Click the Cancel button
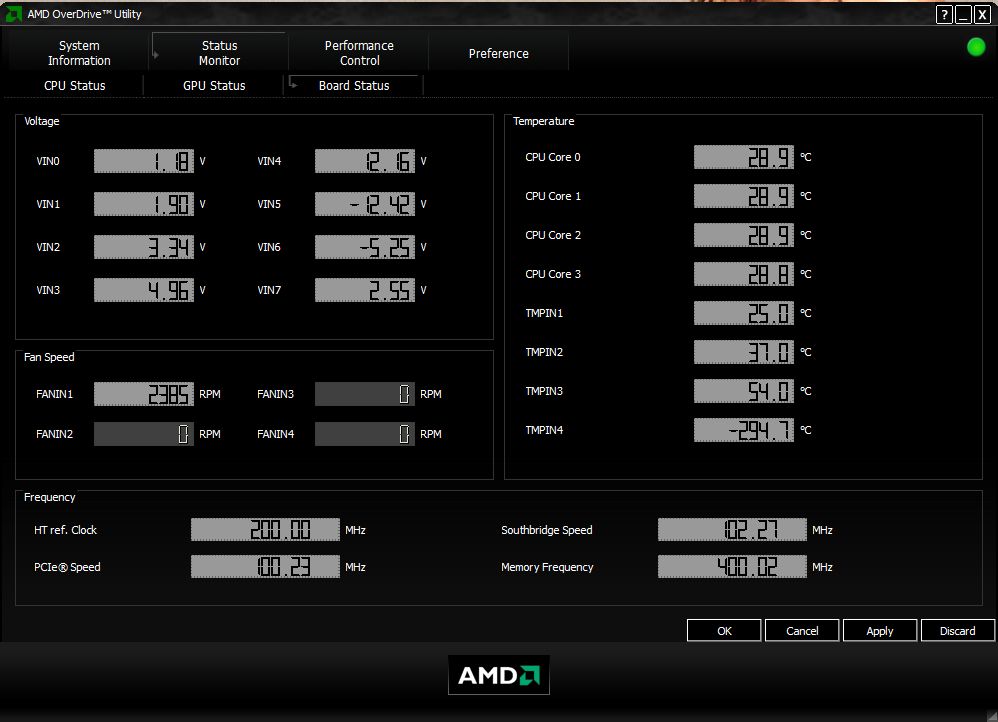The image size is (998, 722). pos(802,630)
